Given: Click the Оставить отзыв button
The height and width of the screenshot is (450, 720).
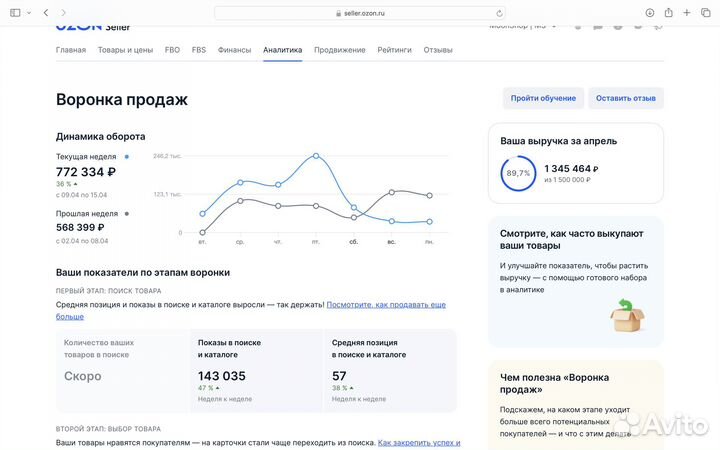Looking at the screenshot, I should [626, 98].
